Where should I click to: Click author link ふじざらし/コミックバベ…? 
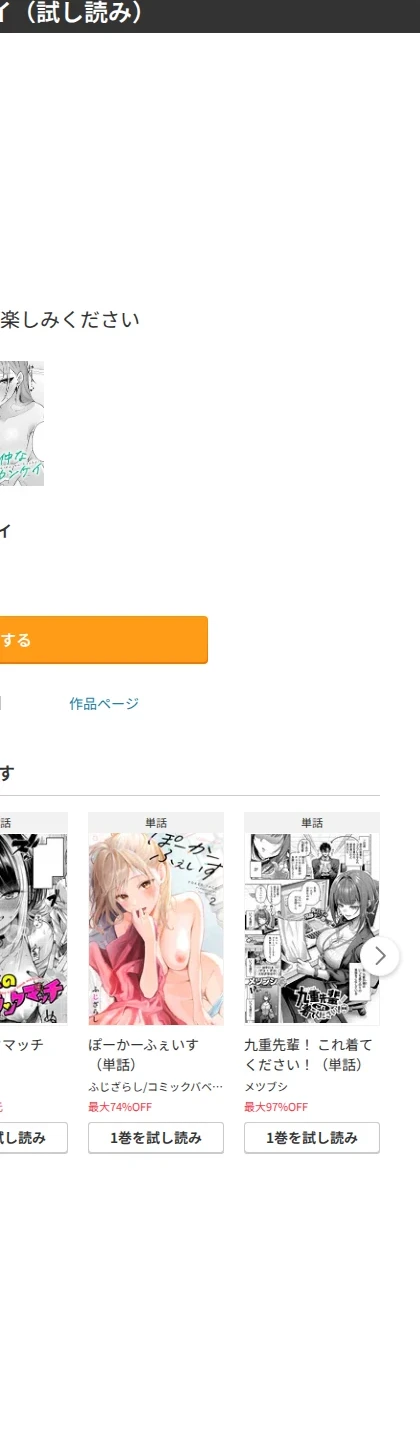(155, 1087)
